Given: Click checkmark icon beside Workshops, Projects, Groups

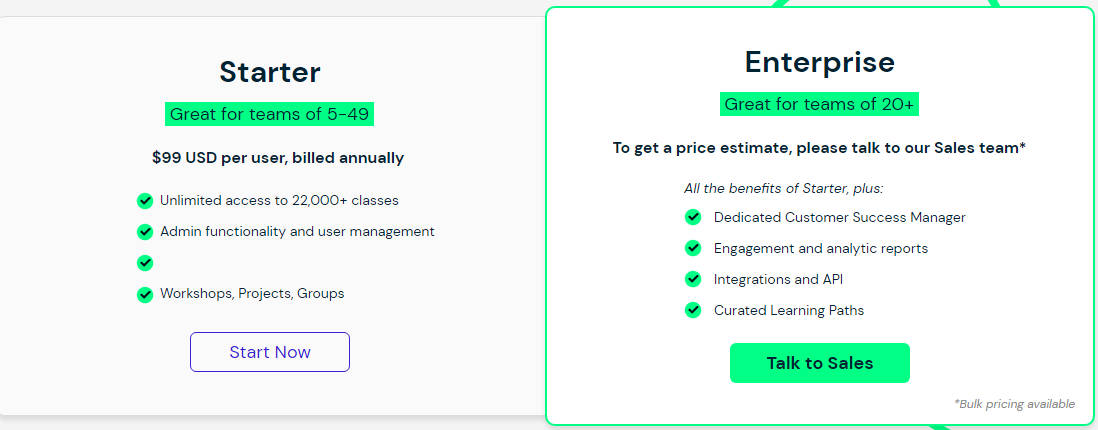Looking at the screenshot, I should click(145, 294).
